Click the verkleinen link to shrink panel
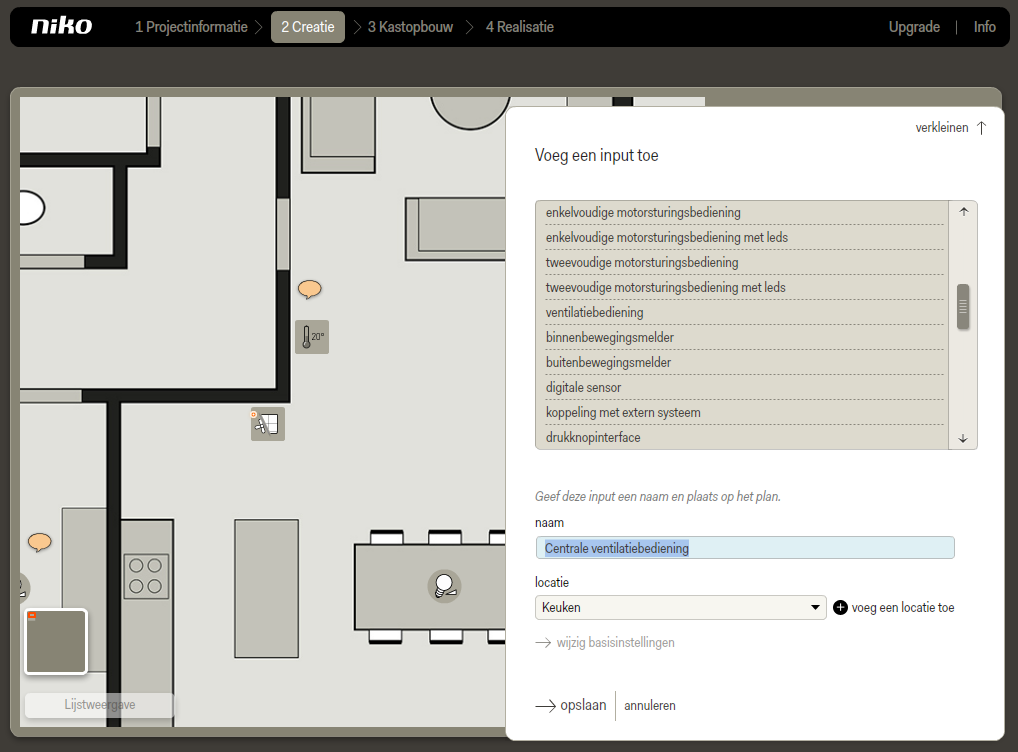This screenshot has width=1018, height=752. coord(941,128)
